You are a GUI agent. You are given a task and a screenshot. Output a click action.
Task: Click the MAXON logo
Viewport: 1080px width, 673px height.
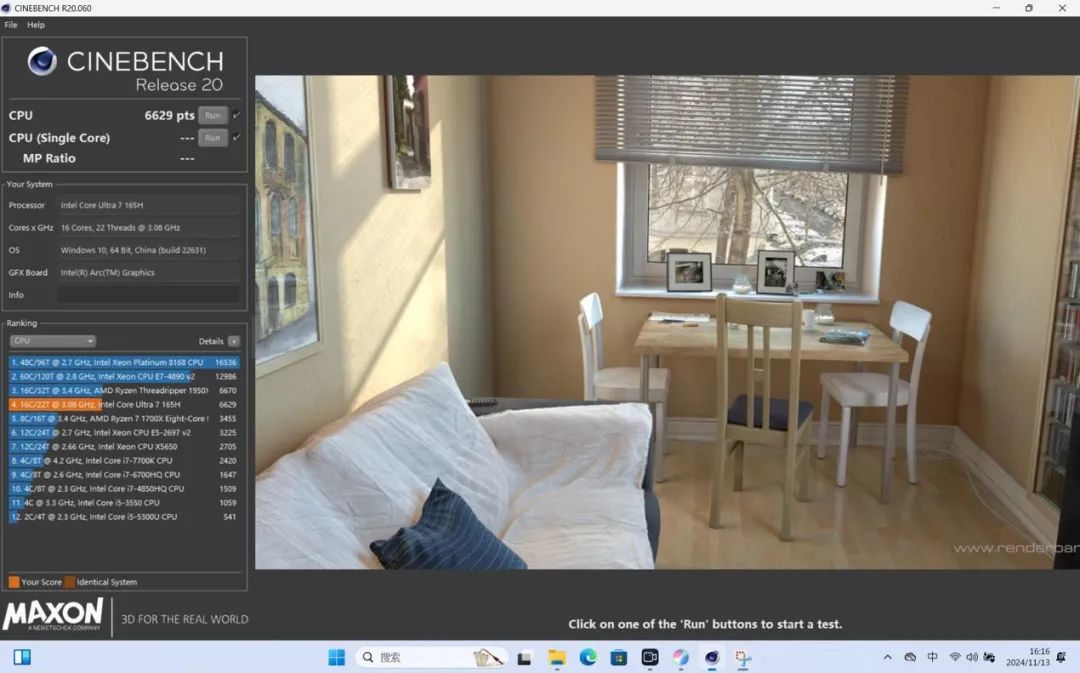[53, 614]
